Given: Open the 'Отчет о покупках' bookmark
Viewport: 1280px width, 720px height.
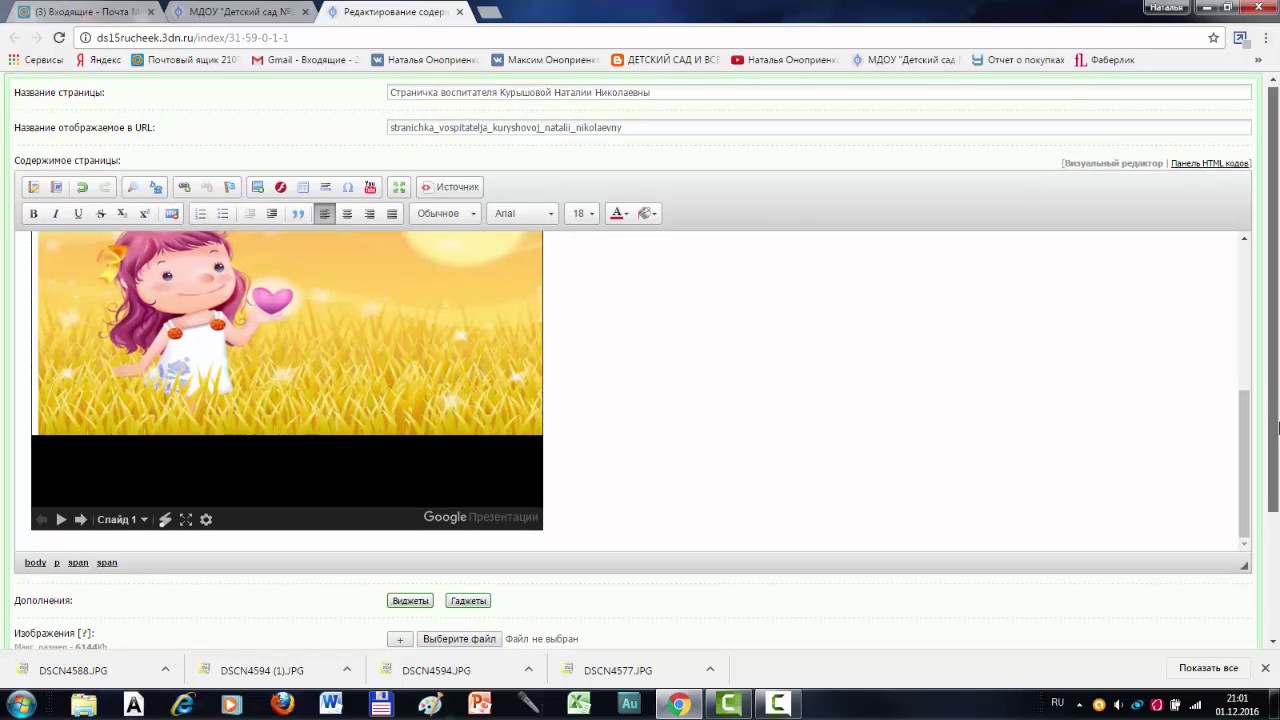Looking at the screenshot, I should [x=1018, y=60].
